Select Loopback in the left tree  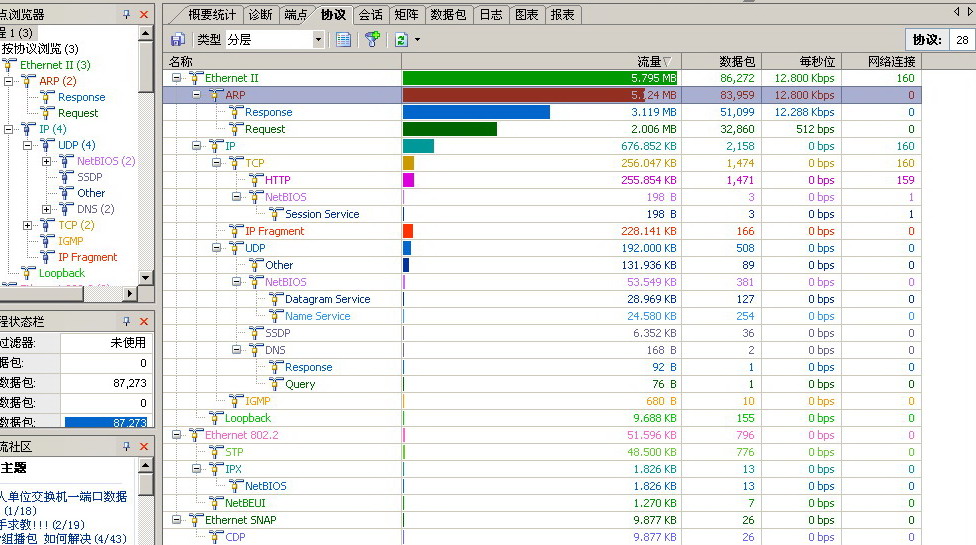point(61,273)
